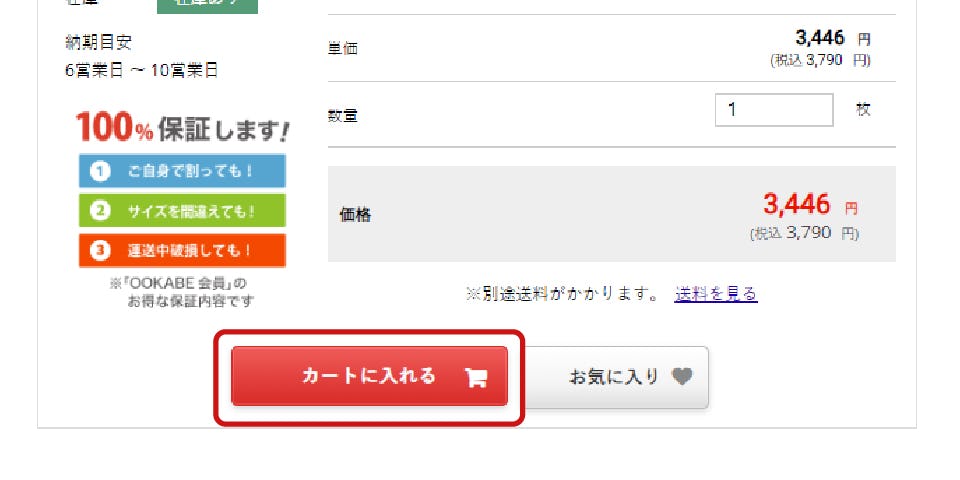960x480 pixels.
Task: Click the OOKABE会員 guarantee note text
Action: 181,293
